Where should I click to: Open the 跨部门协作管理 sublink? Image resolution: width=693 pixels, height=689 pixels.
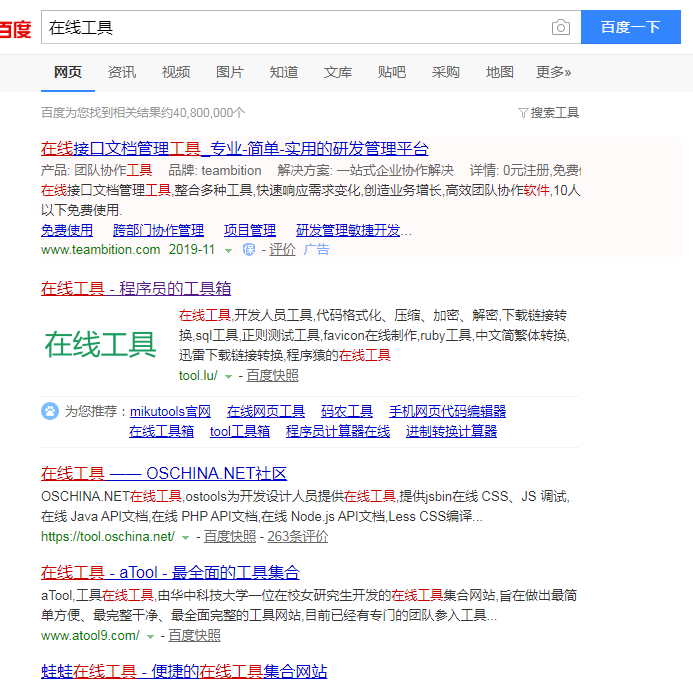(x=158, y=230)
